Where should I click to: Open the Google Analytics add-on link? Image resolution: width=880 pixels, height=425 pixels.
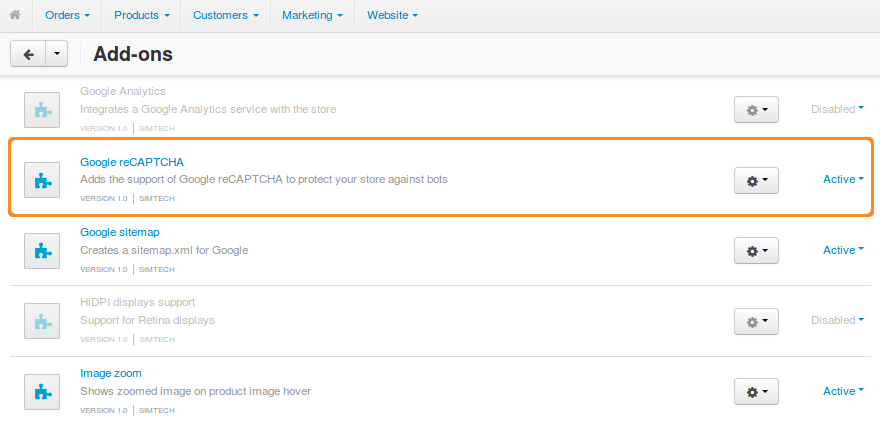tap(123, 91)
